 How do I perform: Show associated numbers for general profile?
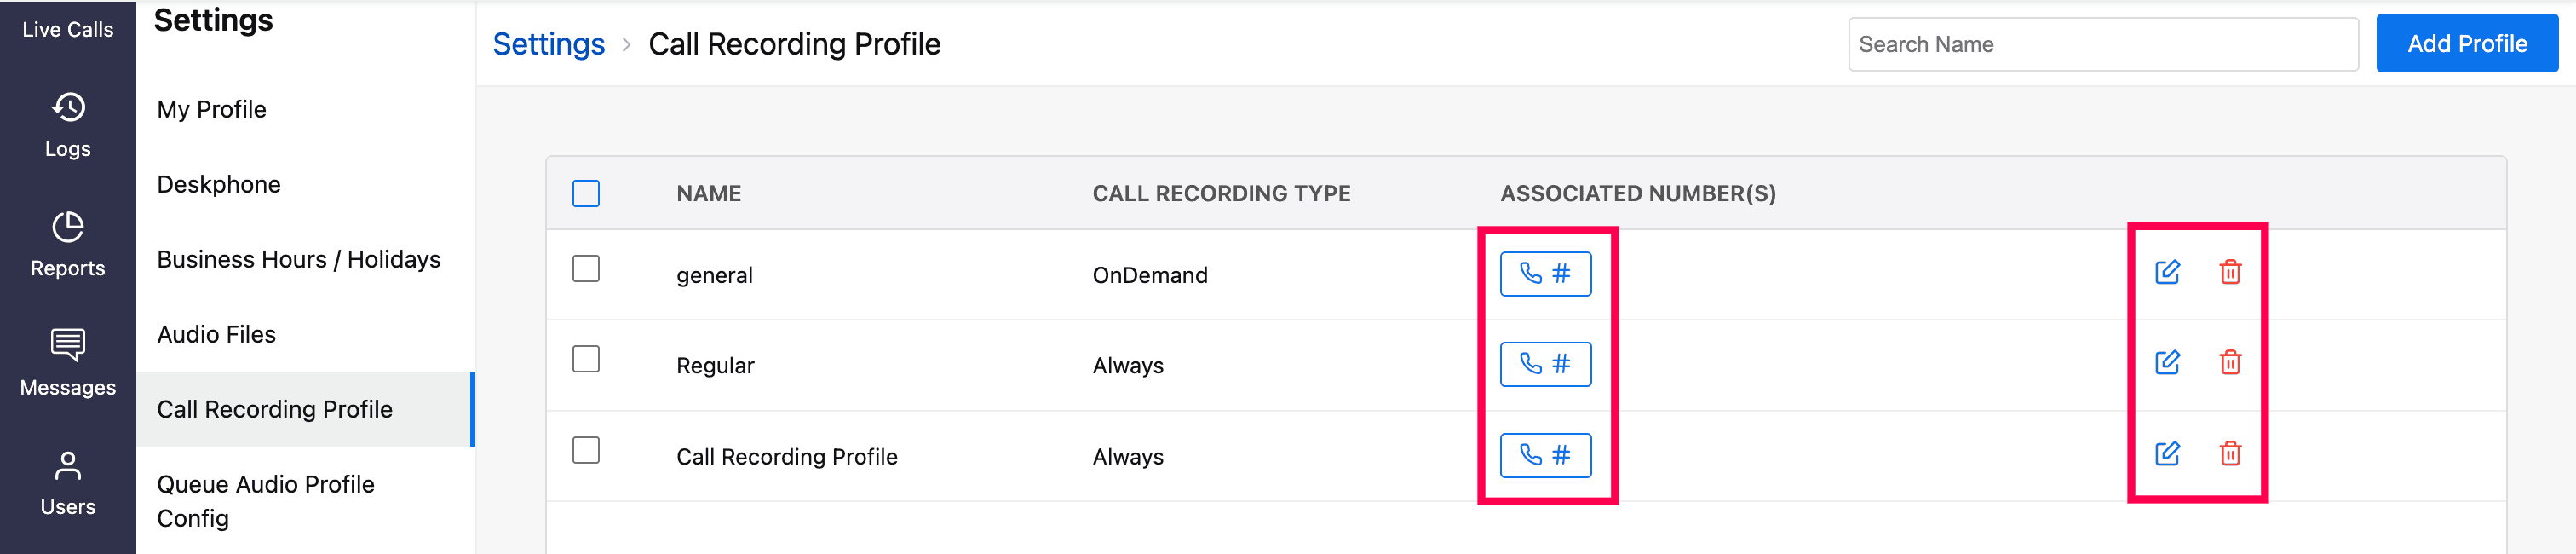pos(1545,274)
